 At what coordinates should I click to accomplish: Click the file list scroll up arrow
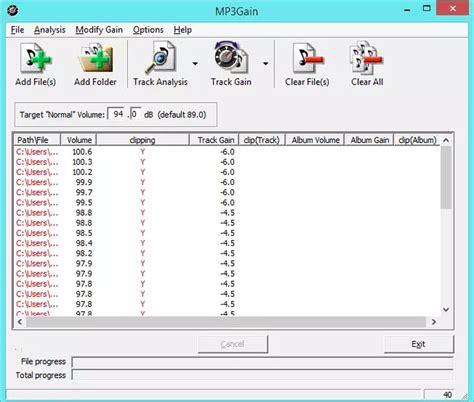tap(446, 140)
